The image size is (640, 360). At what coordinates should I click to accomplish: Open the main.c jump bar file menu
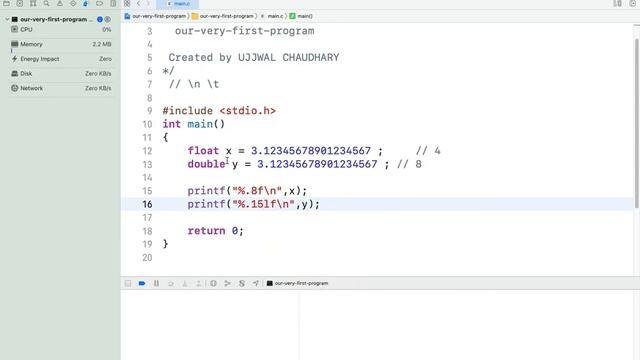click(272, 16)
